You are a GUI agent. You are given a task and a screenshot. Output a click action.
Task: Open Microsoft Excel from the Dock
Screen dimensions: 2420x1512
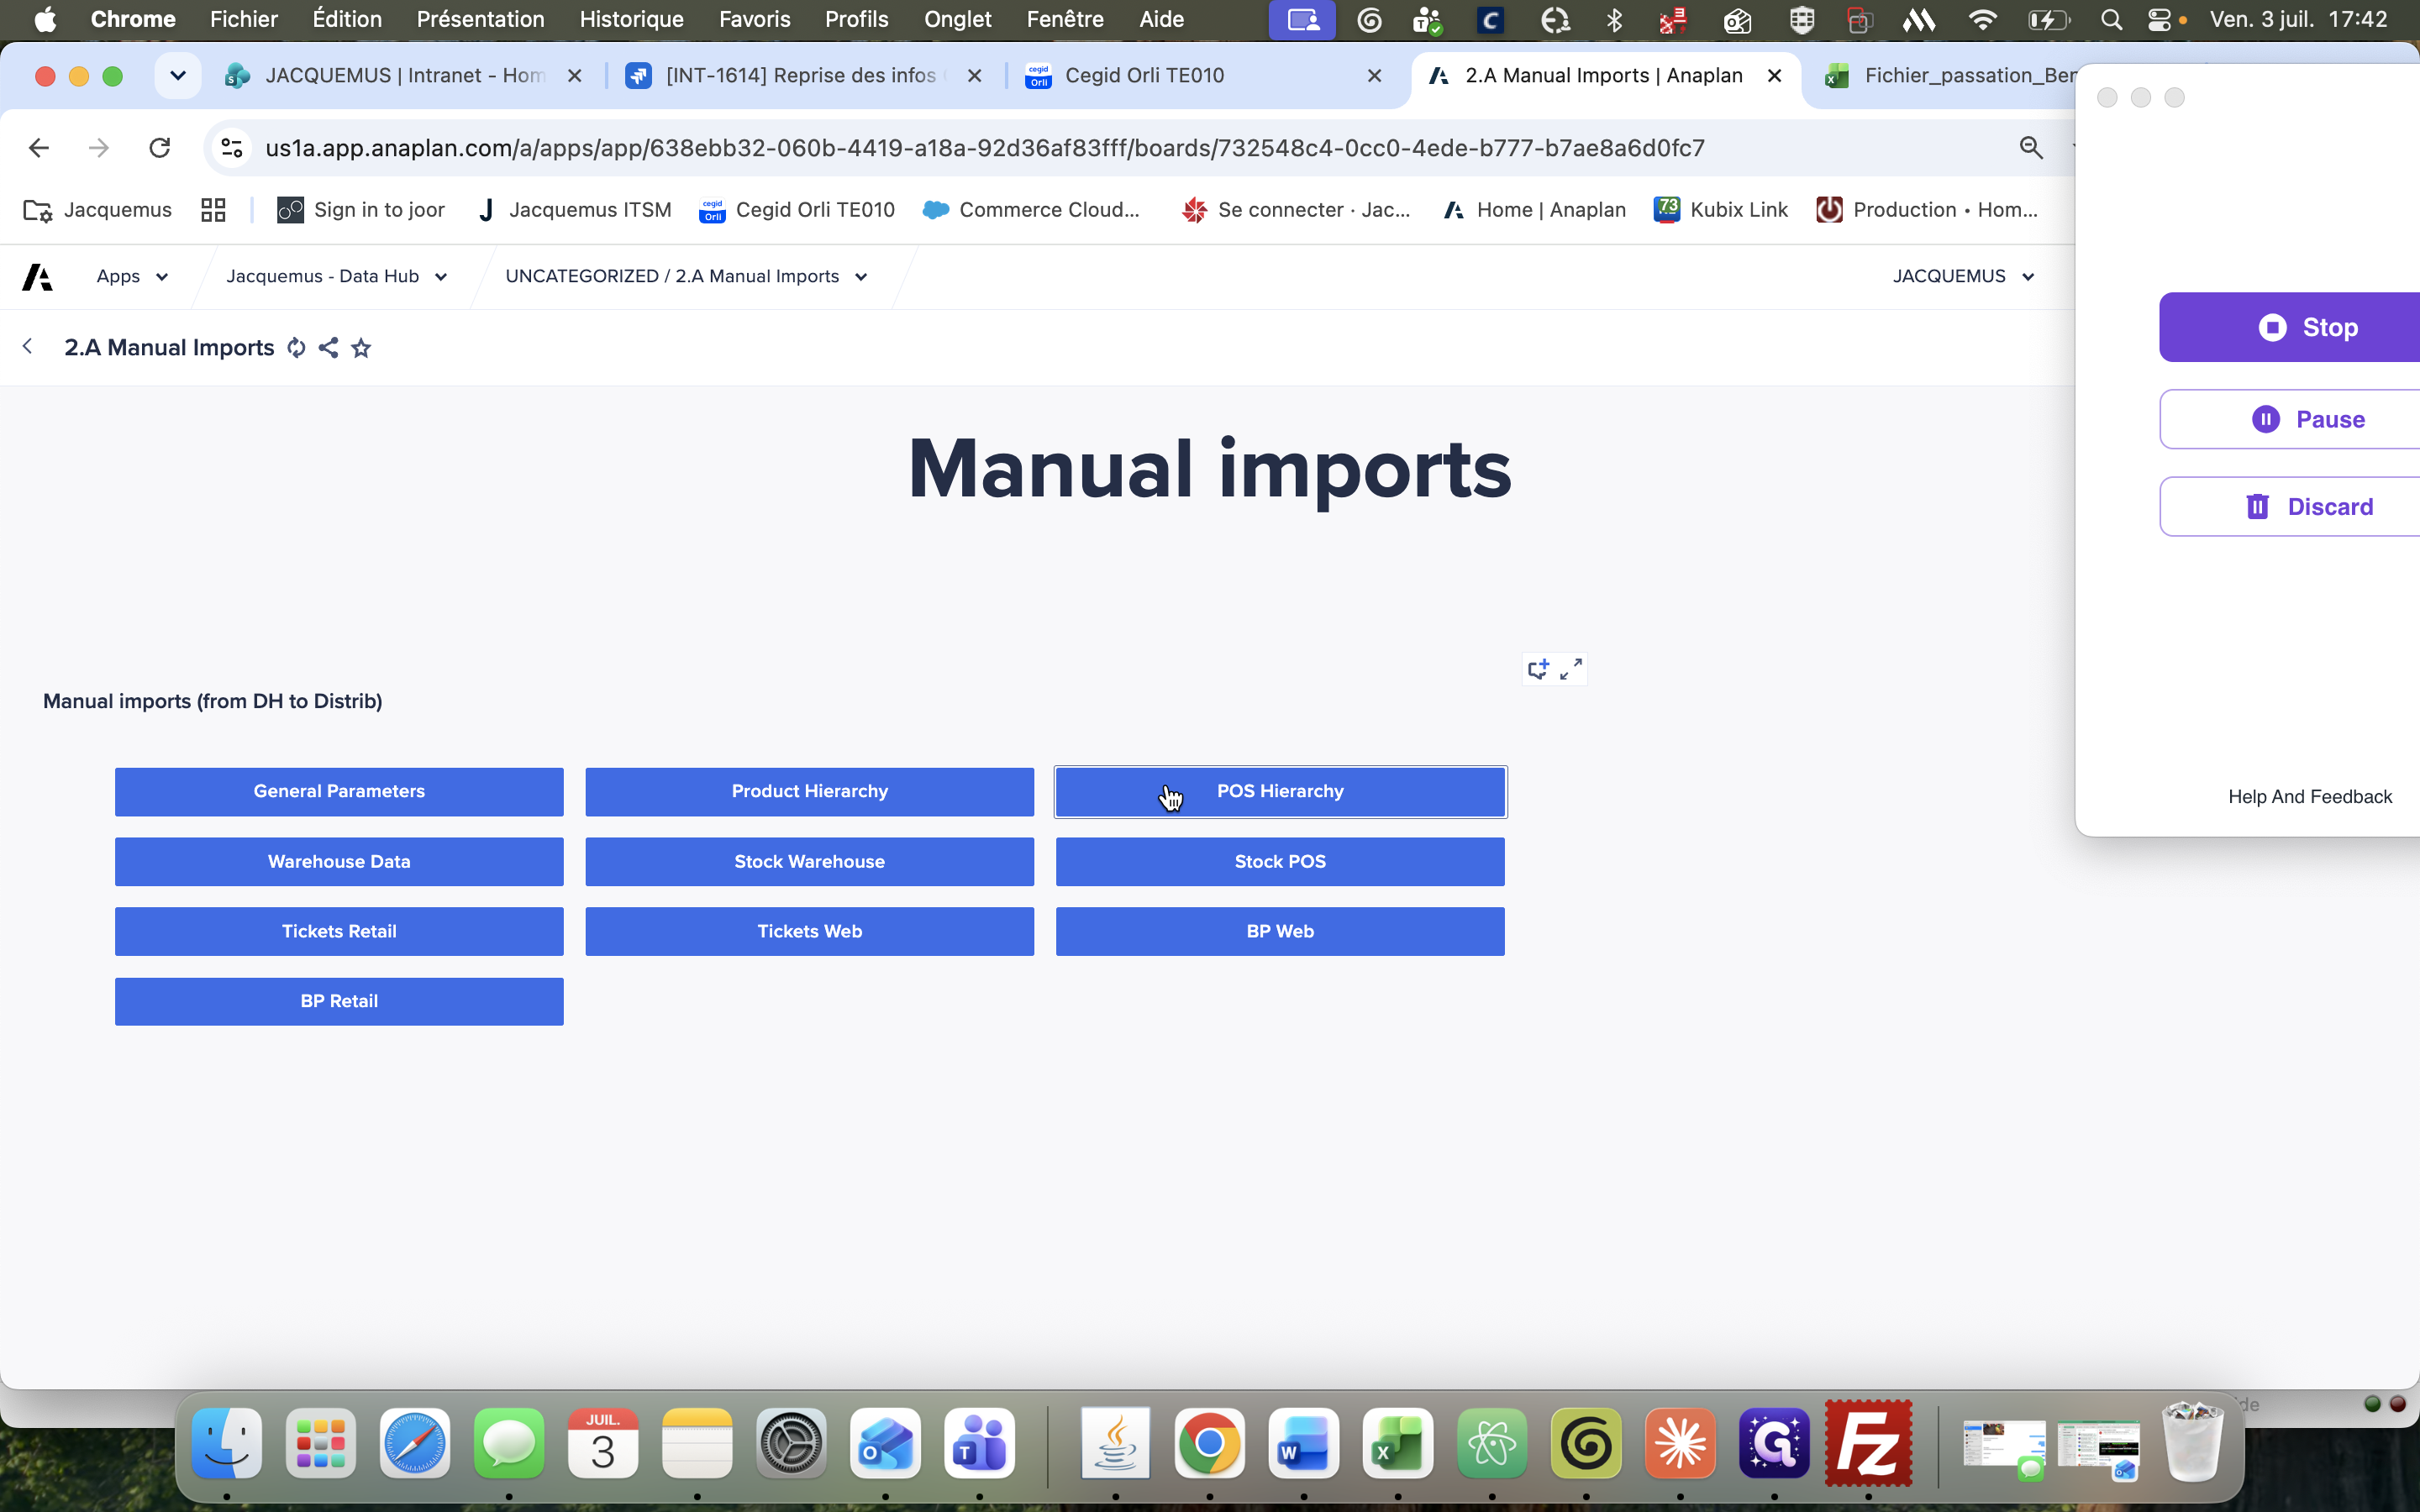click(x=1397, y=1443)
